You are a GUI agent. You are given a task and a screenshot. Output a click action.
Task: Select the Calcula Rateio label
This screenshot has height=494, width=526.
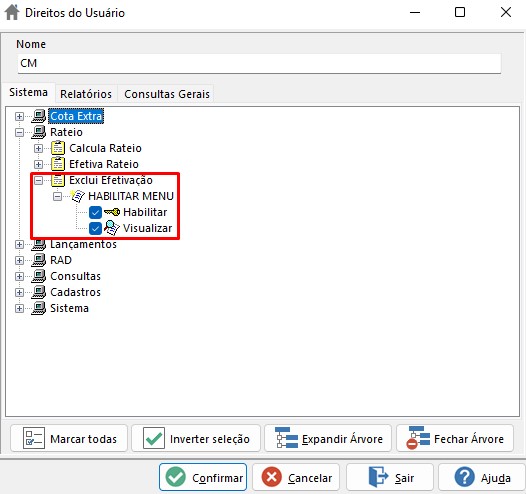coord(105,148)
